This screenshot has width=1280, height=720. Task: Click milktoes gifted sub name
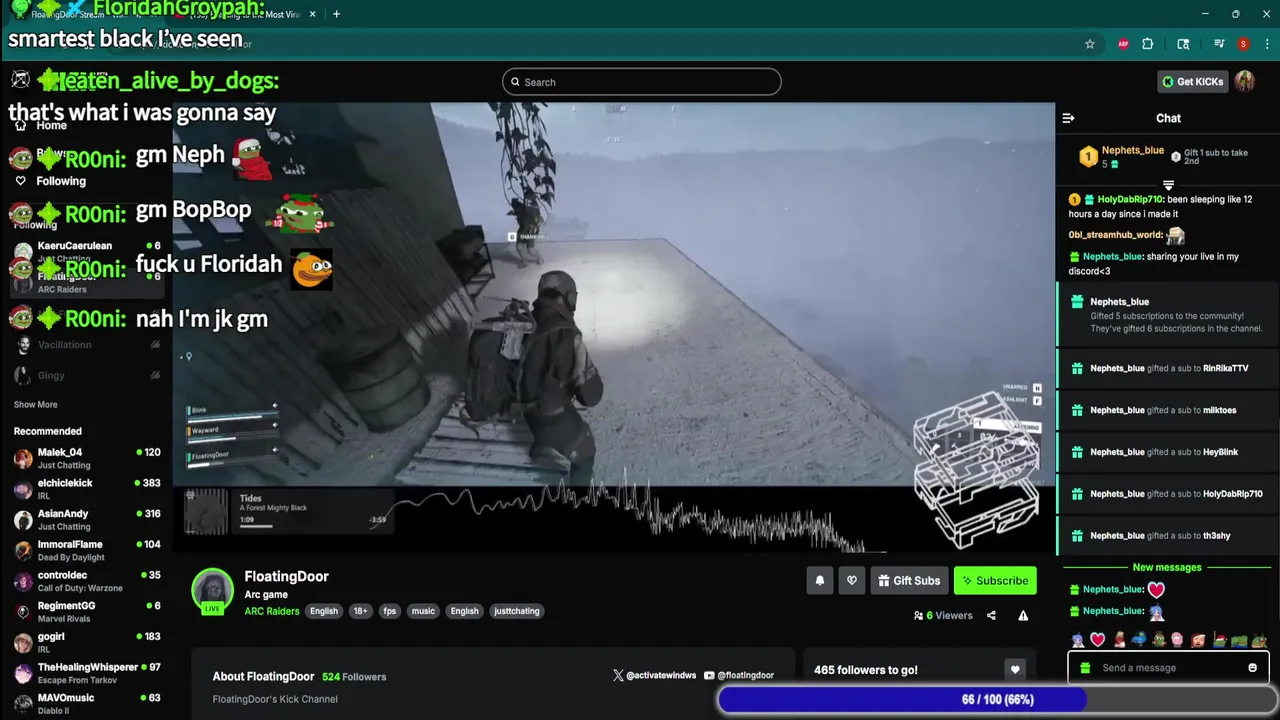[x=1220, y=410]
